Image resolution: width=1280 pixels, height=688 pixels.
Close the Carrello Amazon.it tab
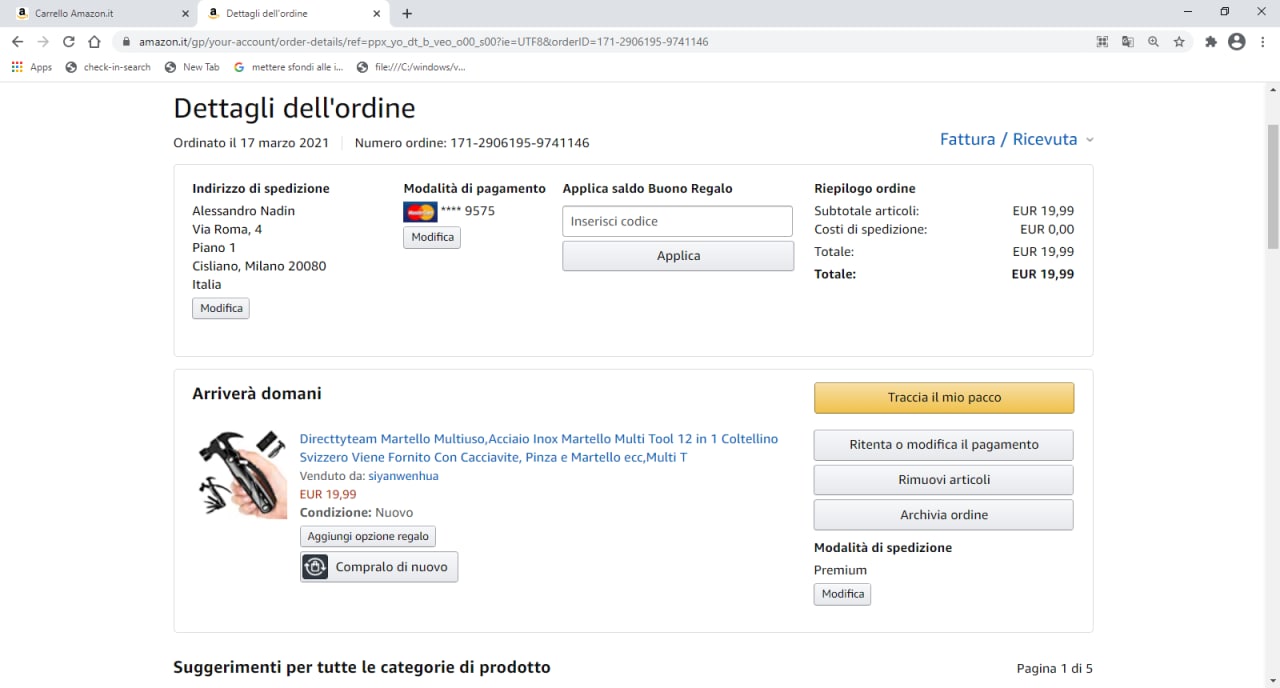pyautogui.click(x=185, y=14)
